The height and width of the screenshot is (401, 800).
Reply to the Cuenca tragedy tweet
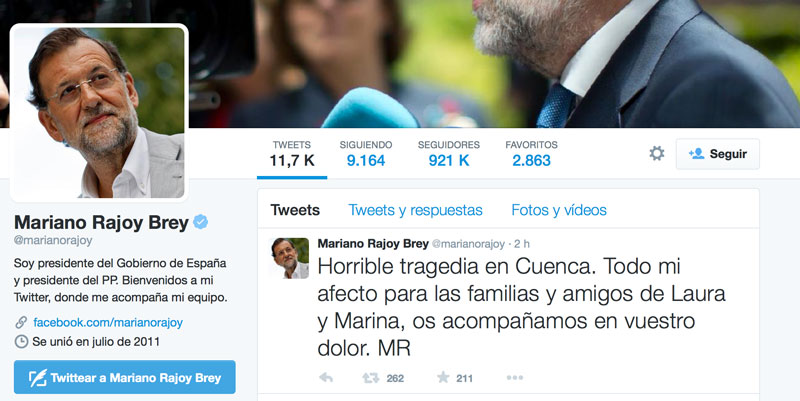tap(326, 378)
